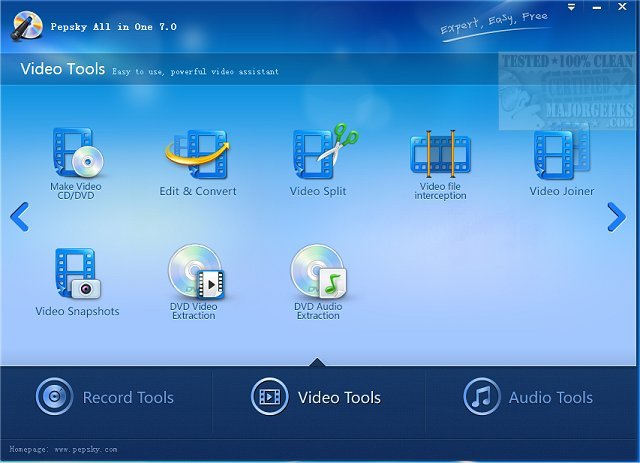Switch to the Audio Tools tab label

click(x=551, y=397)
